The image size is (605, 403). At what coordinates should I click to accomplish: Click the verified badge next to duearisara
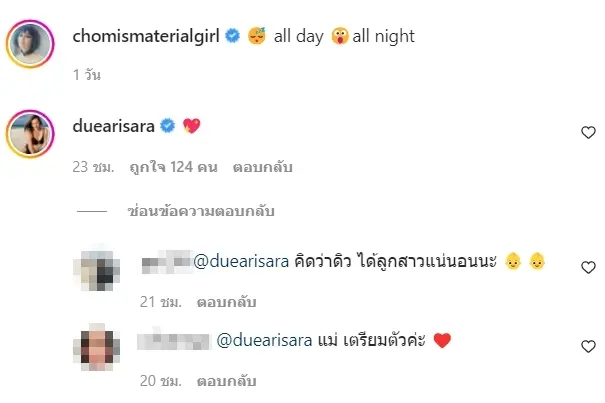point(167,126)
